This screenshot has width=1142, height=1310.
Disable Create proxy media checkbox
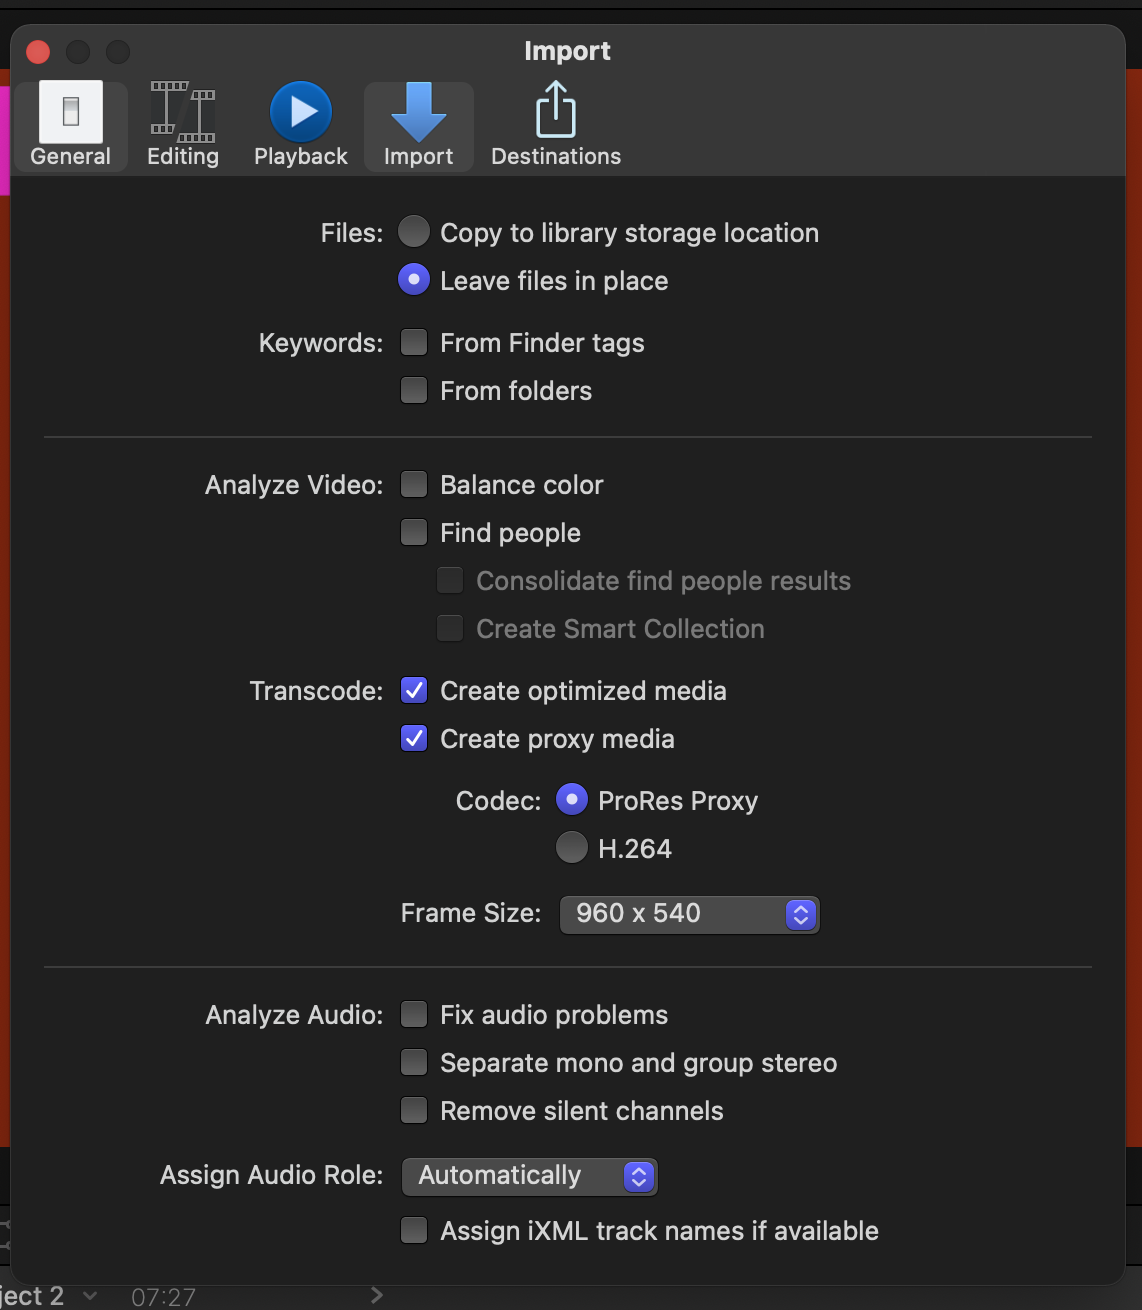click(414, 739)
